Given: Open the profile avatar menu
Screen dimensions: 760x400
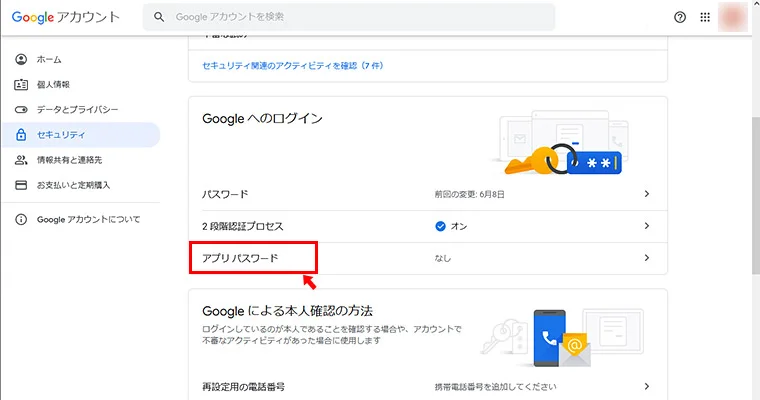Looking at the screenshot, I should 732,17.
